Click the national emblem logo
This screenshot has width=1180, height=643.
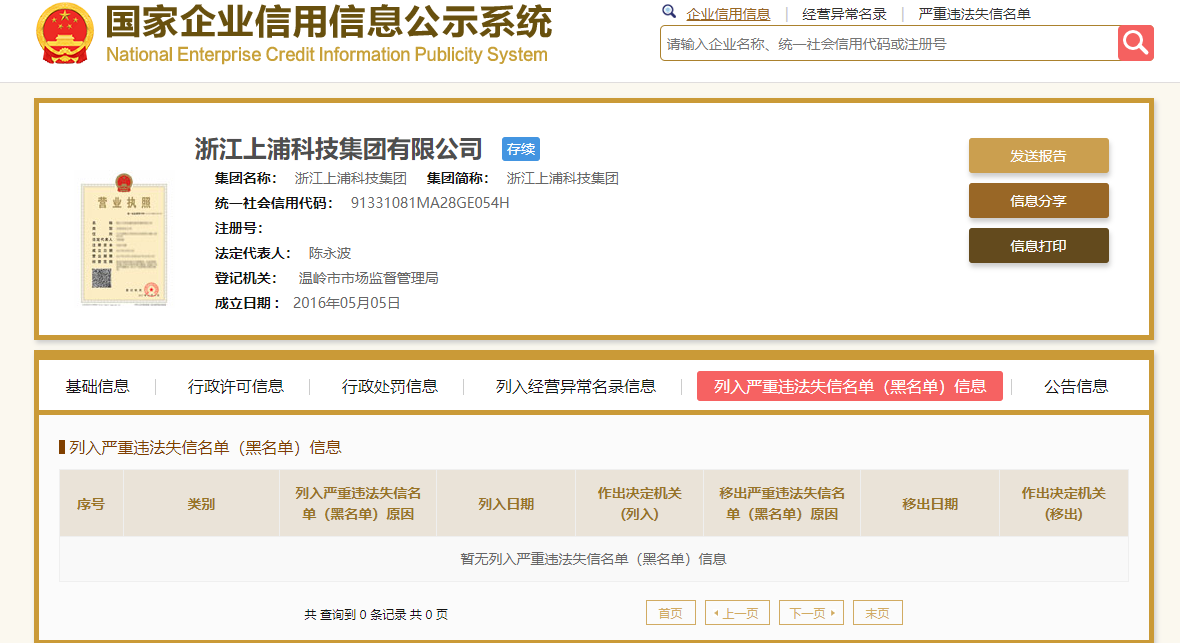pos(65,34)
